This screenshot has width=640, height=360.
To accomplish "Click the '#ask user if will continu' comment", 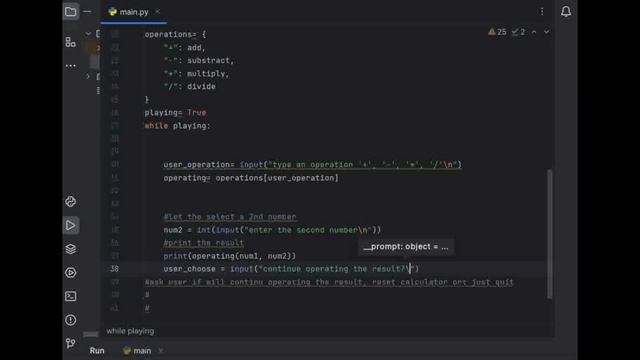I will click(x=329, y=282).
